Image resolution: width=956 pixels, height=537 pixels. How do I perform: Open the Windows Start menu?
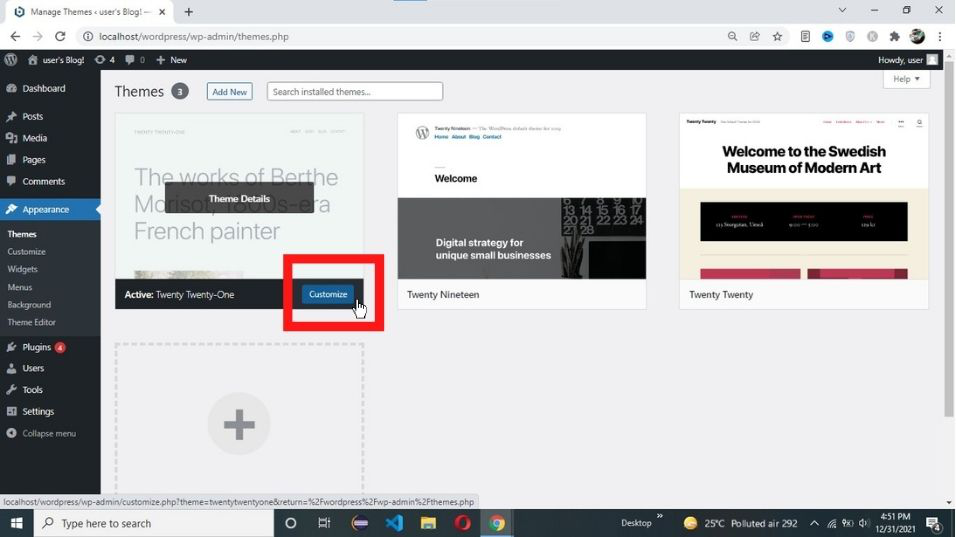[16, 523]
